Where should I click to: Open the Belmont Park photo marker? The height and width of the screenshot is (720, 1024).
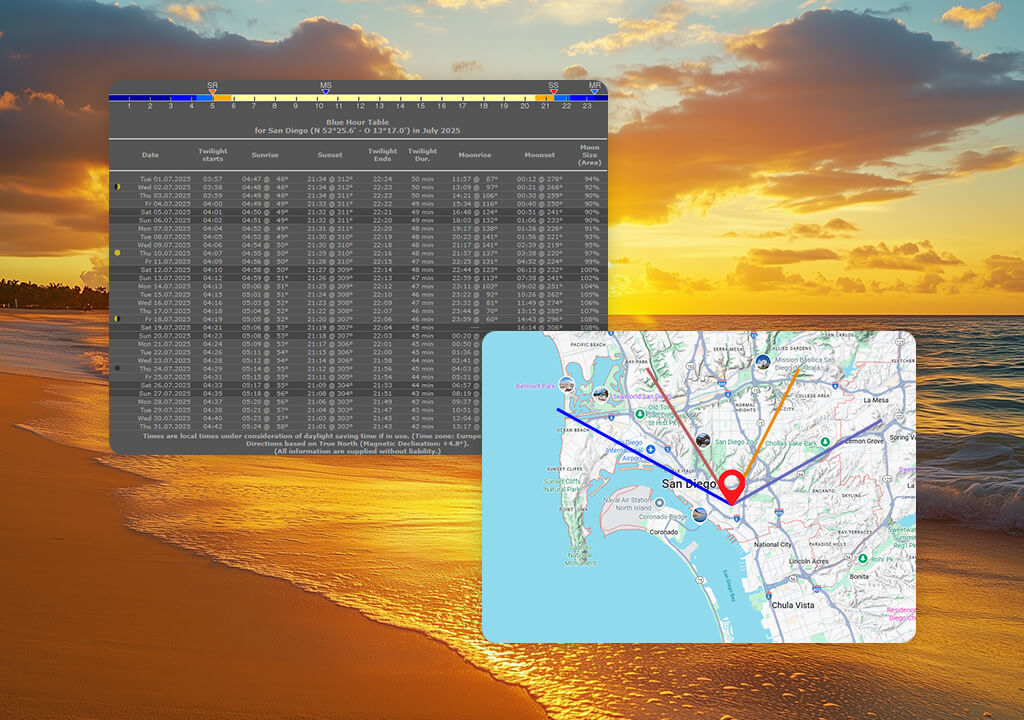566,385
